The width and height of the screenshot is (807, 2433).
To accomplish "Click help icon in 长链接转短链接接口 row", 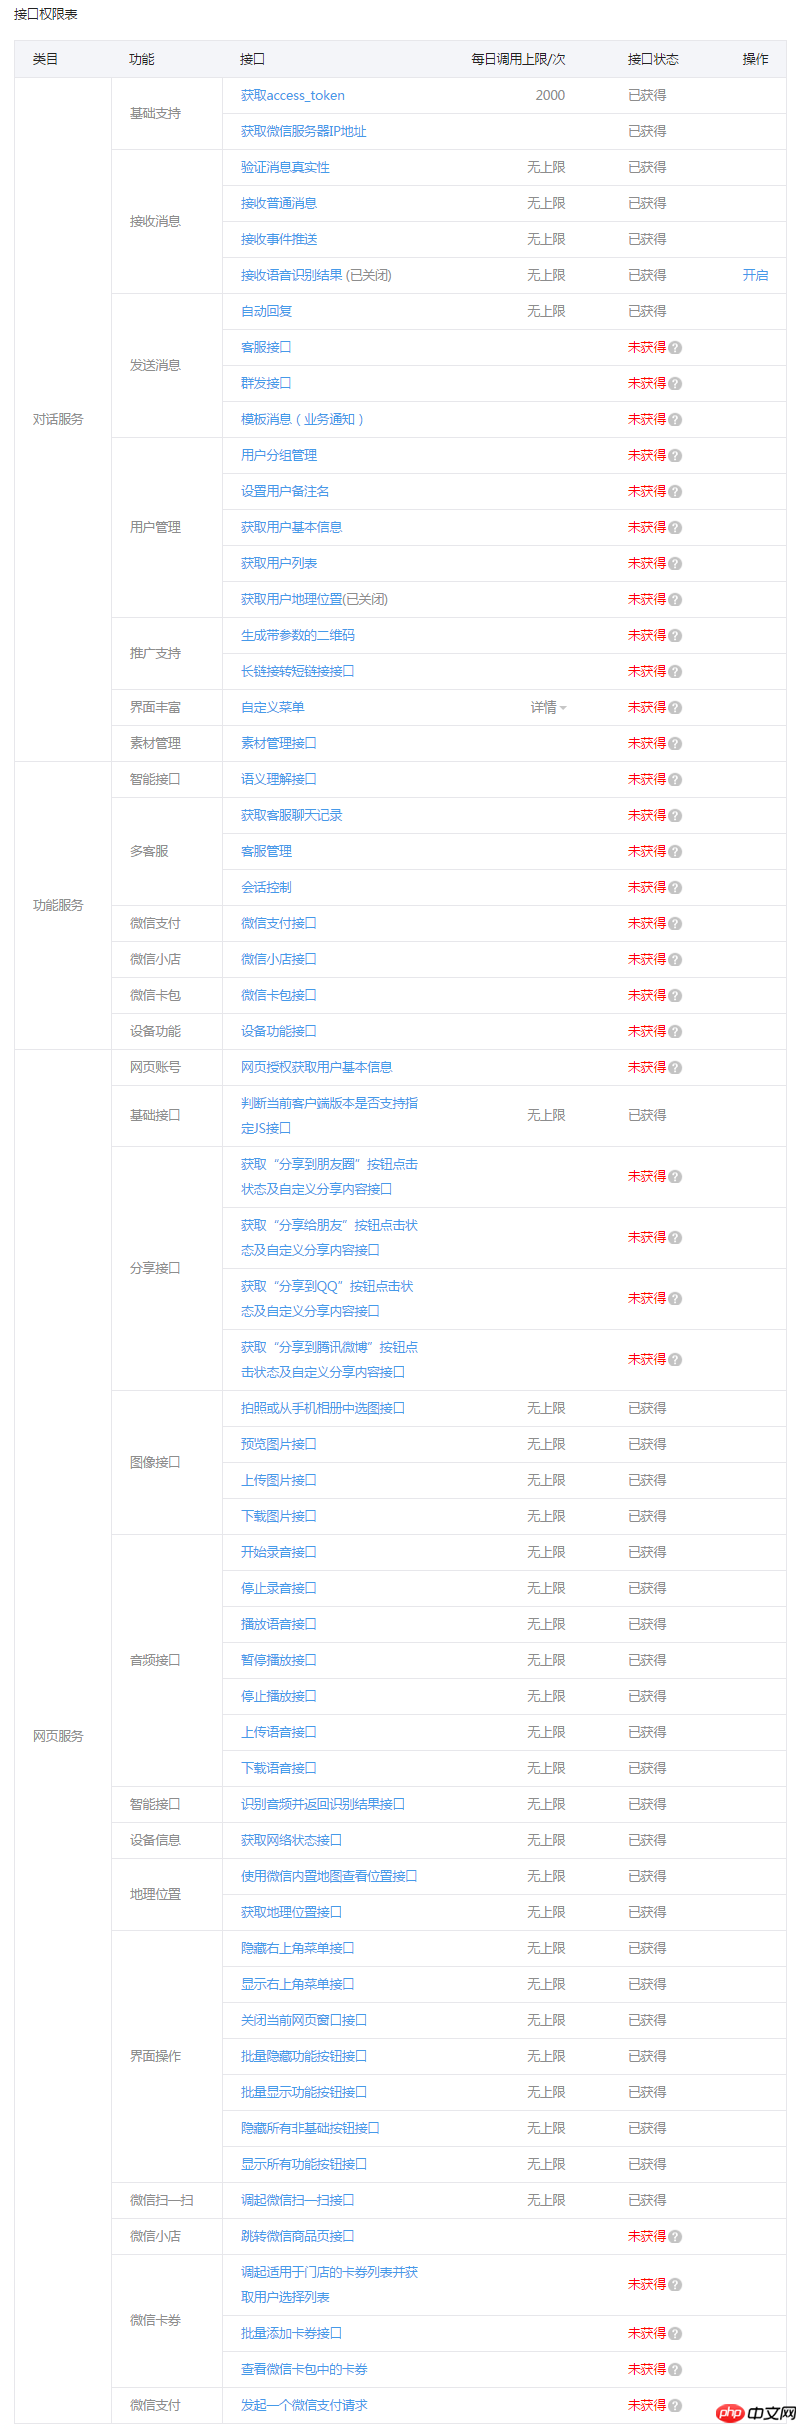I will 675,672.
